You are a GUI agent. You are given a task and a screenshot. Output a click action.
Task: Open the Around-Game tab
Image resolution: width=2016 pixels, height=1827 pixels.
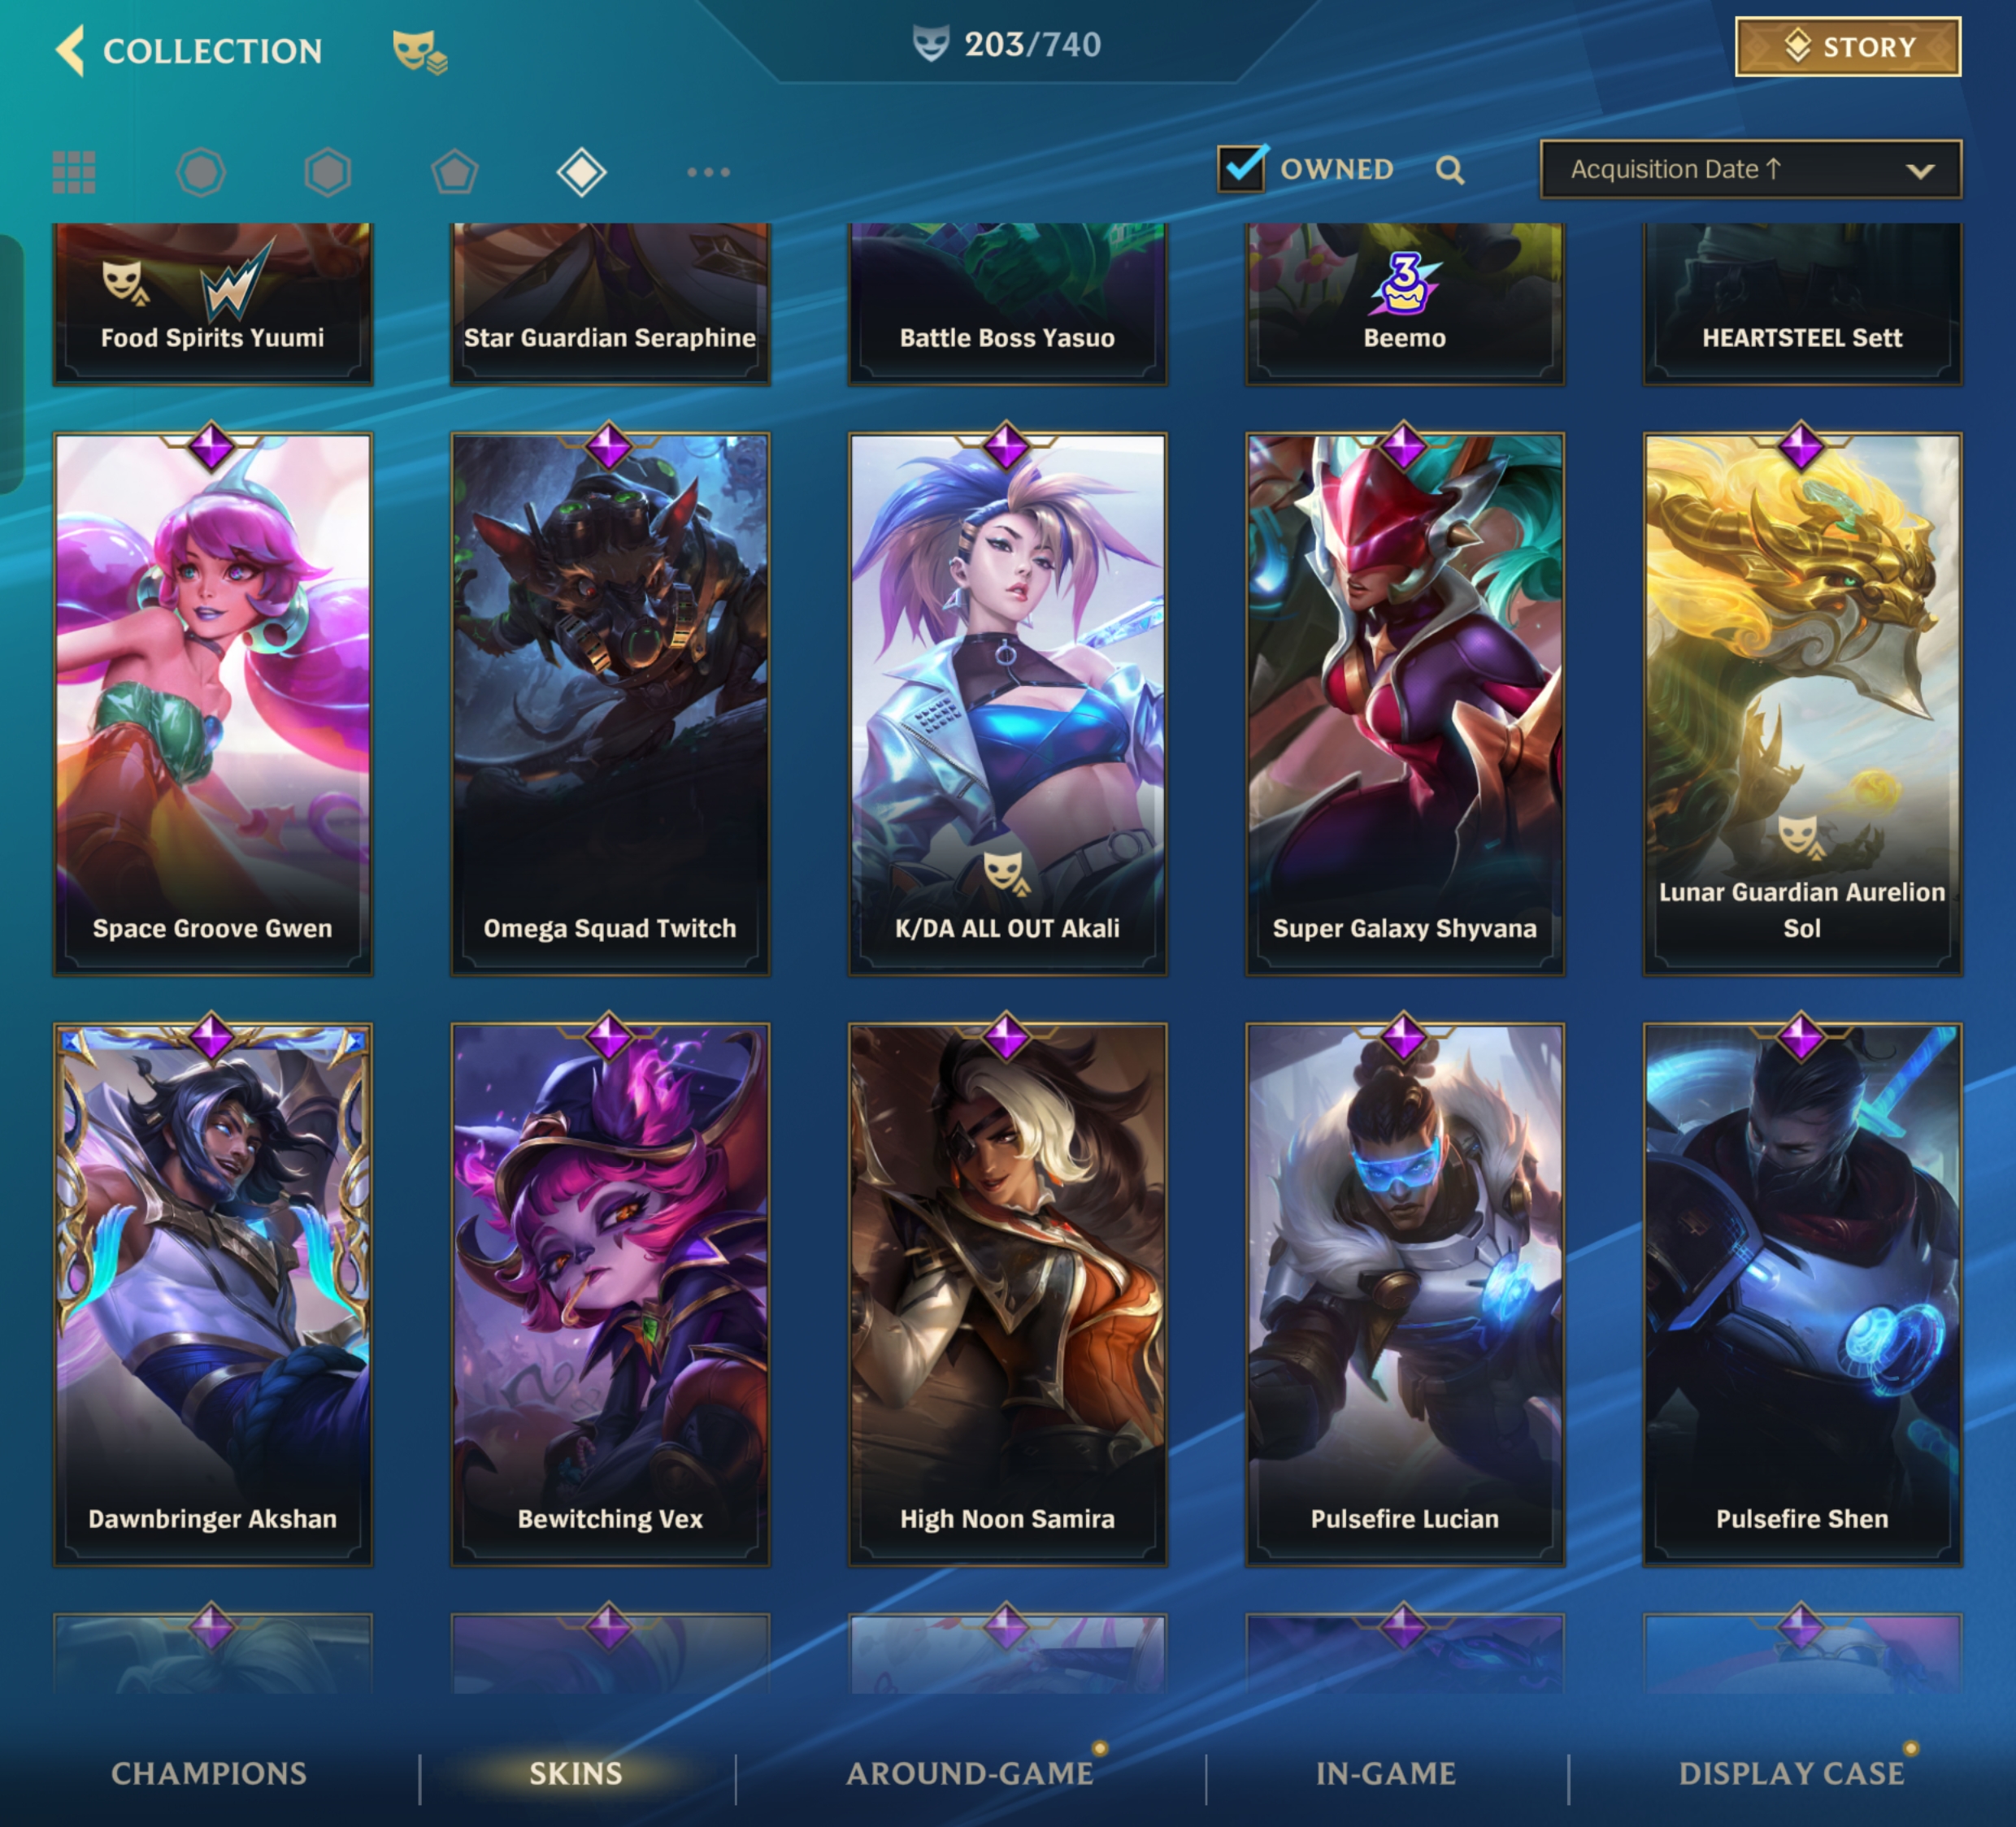969,1773
